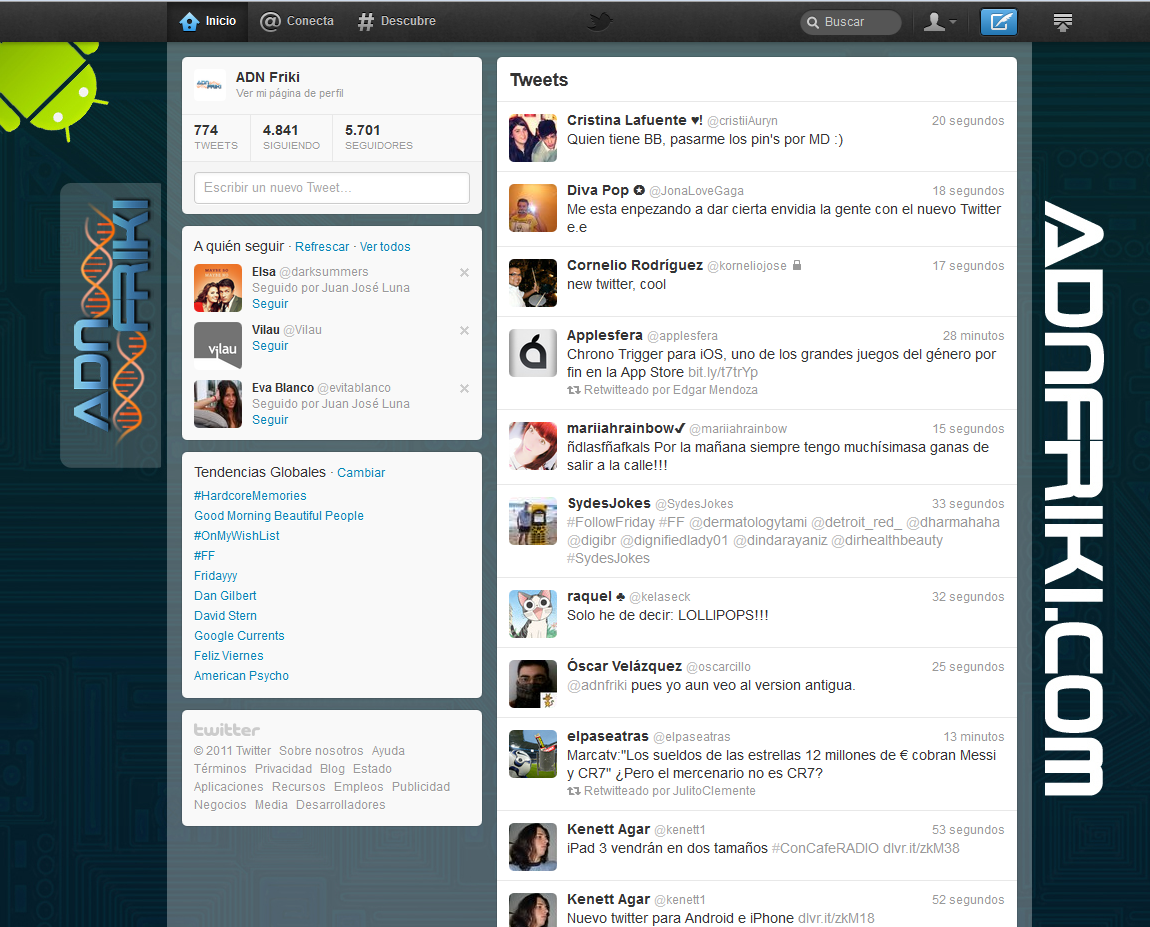Click Eva Blanco's profile picture
The height and width of the screenshot is (927, 1150).
click(x=218, y=404)
